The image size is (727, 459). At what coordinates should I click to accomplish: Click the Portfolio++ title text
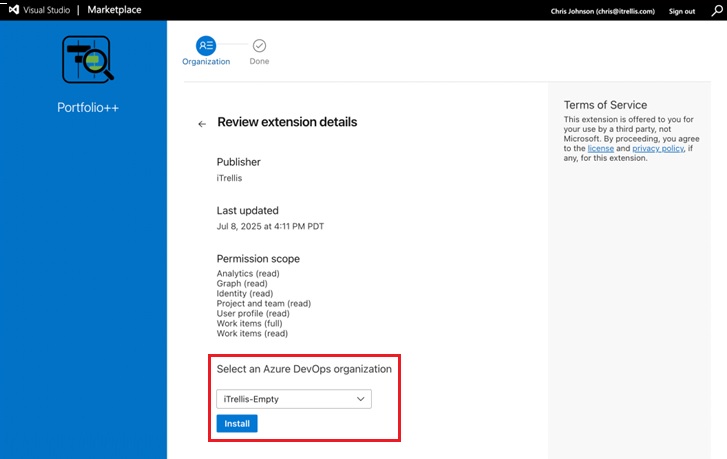88,108
